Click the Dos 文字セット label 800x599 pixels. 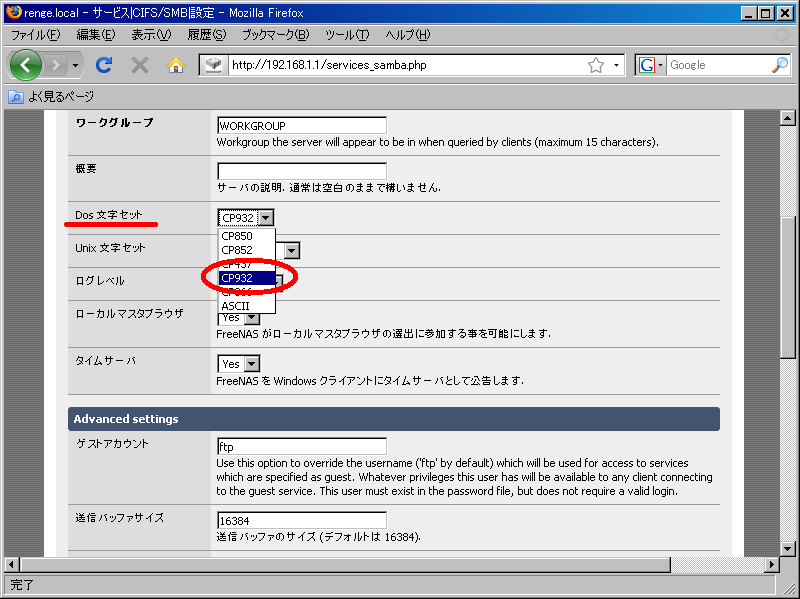(x=109, y=215)
